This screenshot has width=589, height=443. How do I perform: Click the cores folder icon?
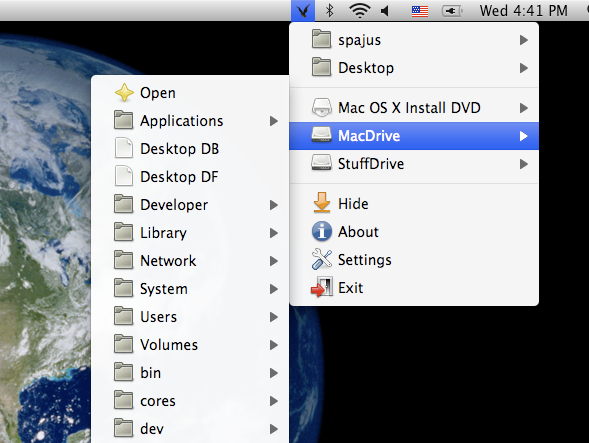pyautogui.click(x=124, y=400)
